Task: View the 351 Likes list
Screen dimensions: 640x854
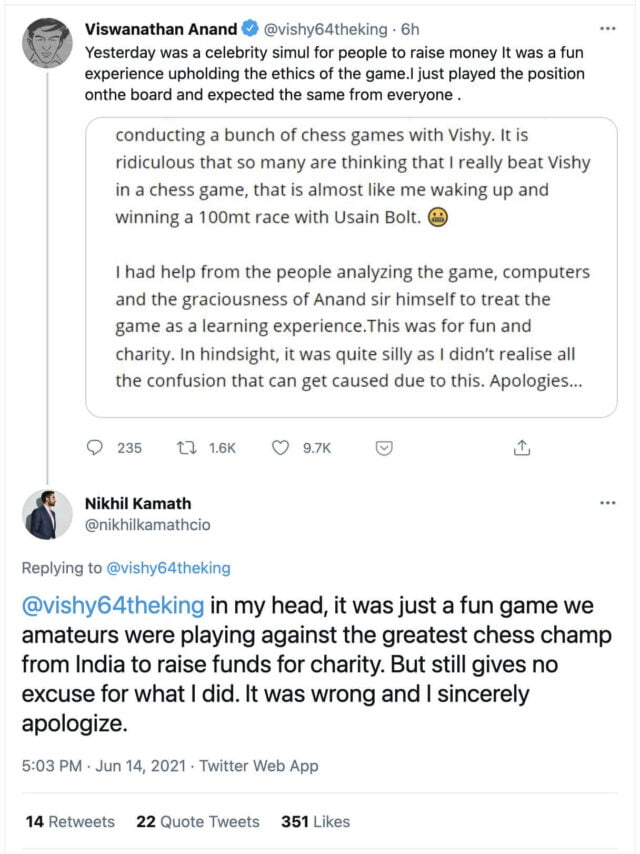Action: click(x=315, y=821)
